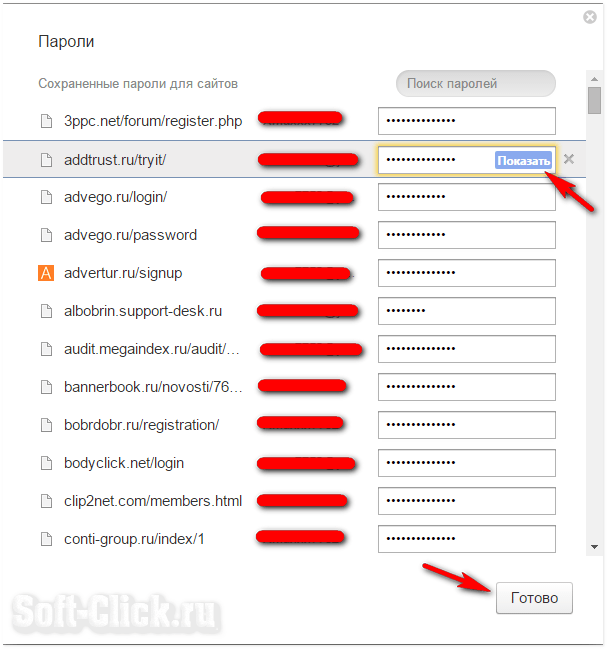Click the password field for advego.ru/password
This screenshot has height=649, width=607.
click(467, 235)
